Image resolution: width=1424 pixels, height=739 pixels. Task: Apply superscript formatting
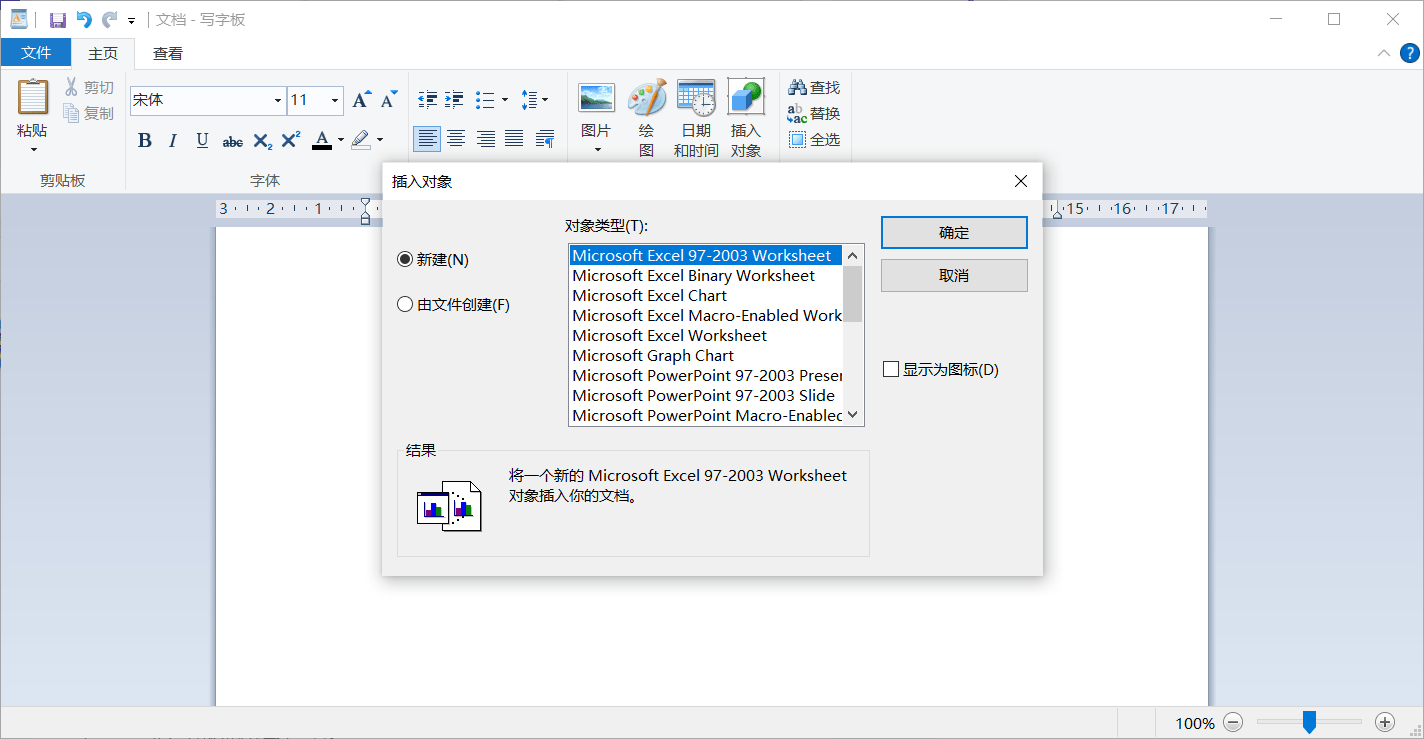tap(291, 140)
